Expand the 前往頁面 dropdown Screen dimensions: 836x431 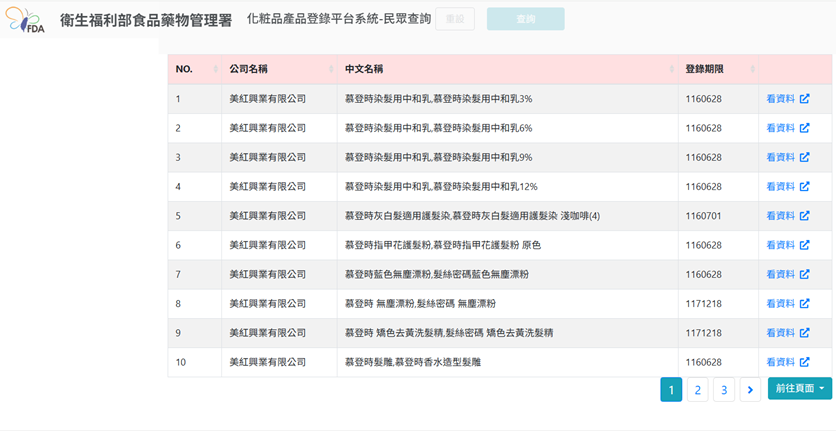tap(800, 388)
